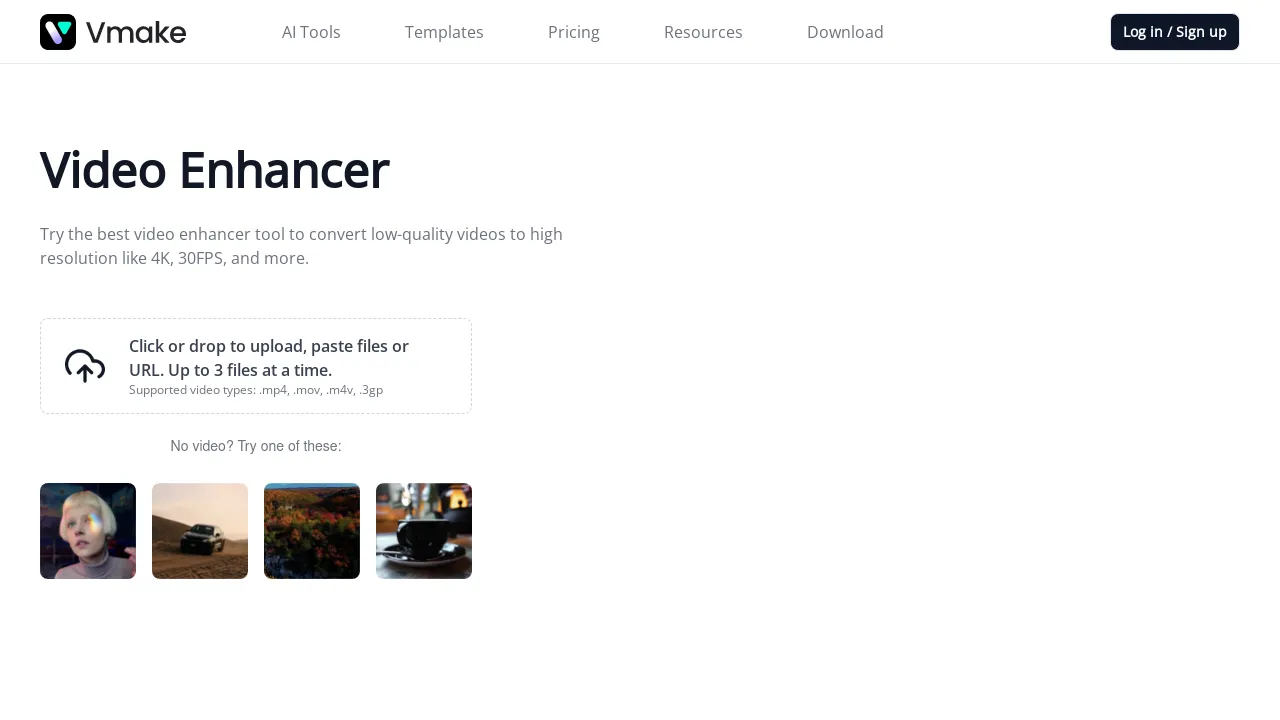Image resolution: width=1280 pixels, height=720 pixels.
Task: Open the Templates menu
Action: tap(444, 32)
